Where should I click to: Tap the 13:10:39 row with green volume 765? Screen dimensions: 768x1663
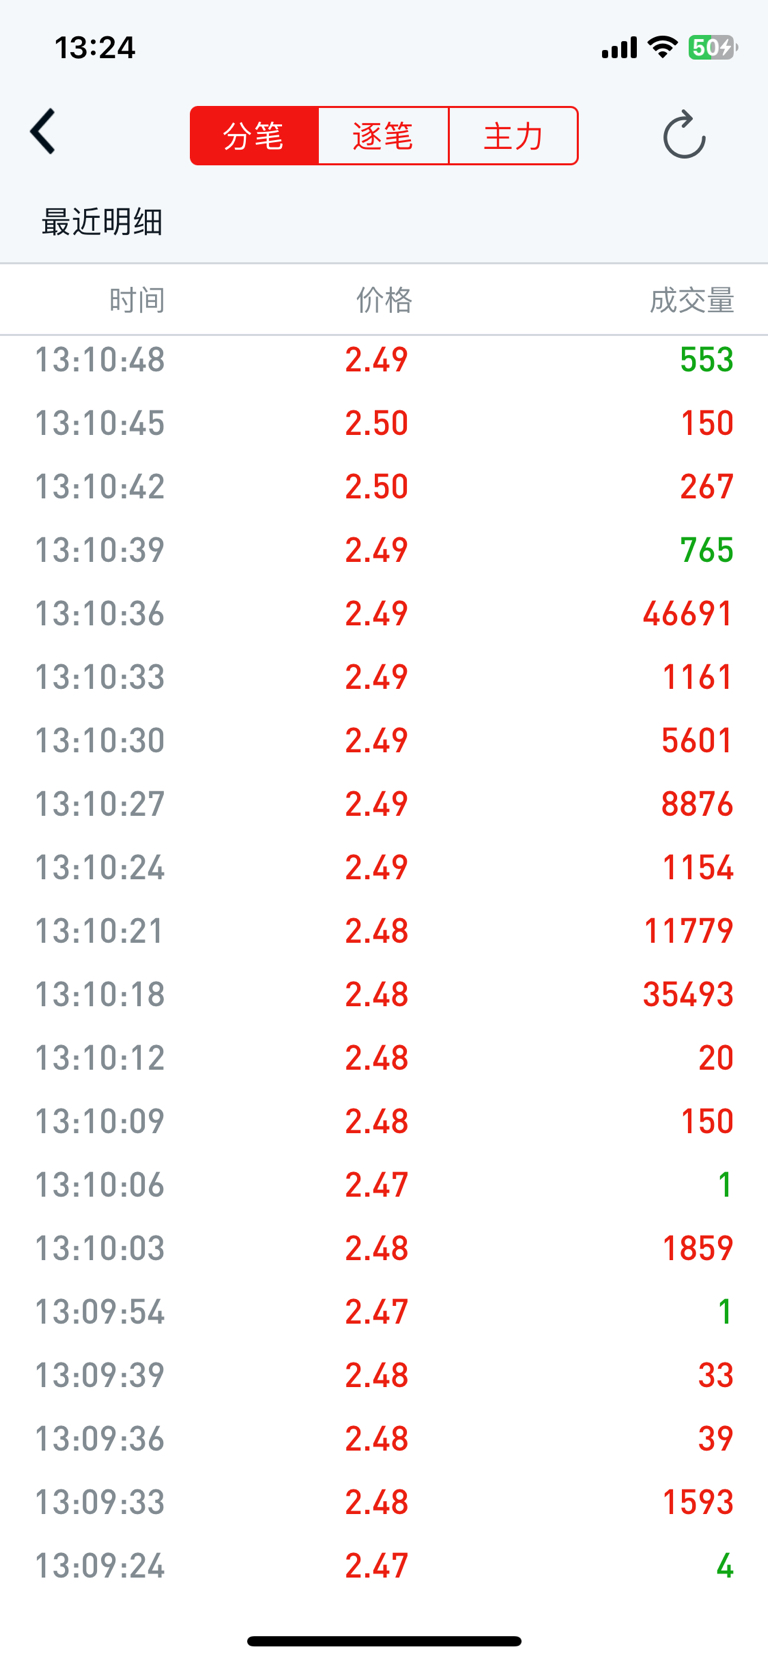coord(384,550)
